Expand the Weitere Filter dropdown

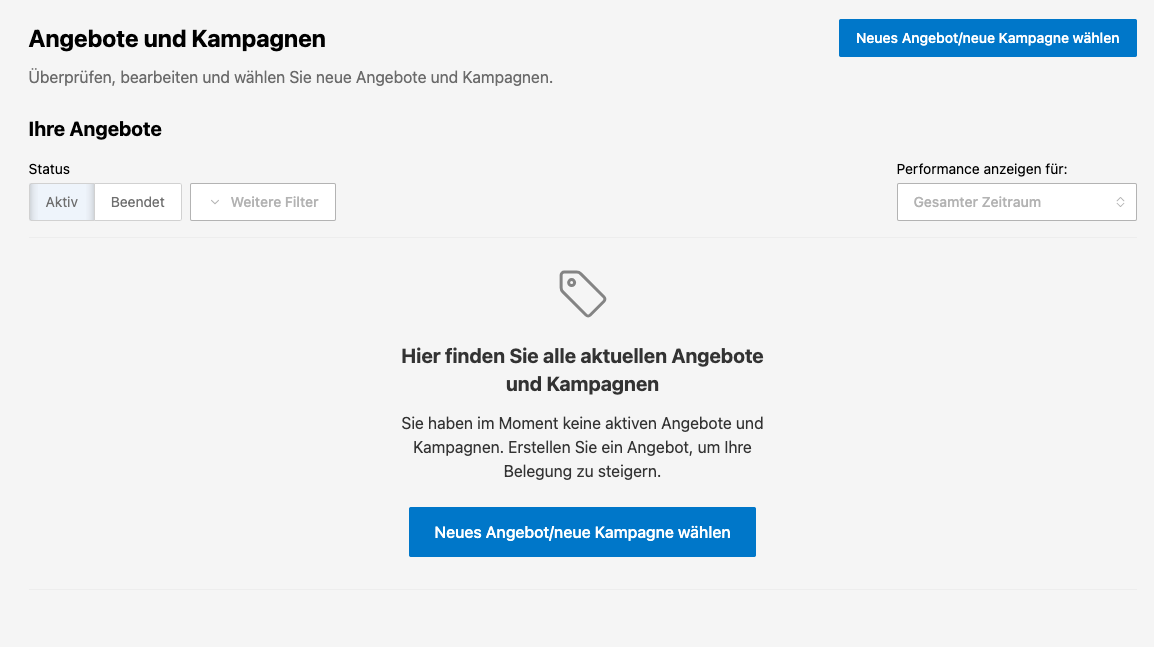(263, 202)
